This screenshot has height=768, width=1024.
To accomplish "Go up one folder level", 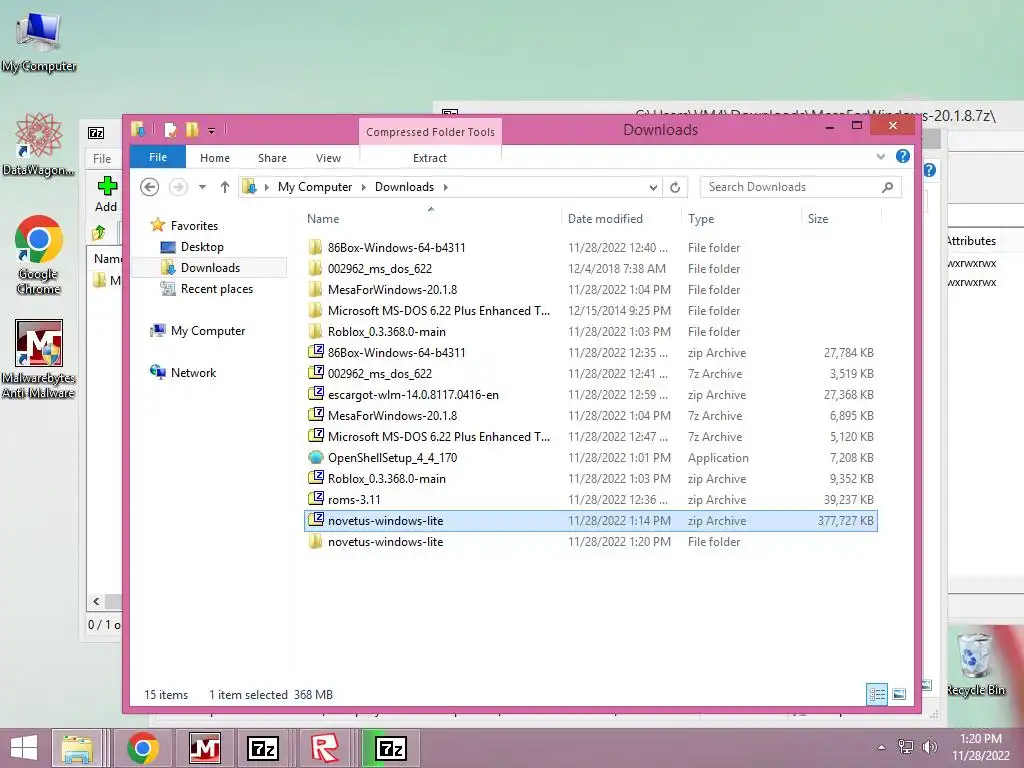I will click(225, 187).
